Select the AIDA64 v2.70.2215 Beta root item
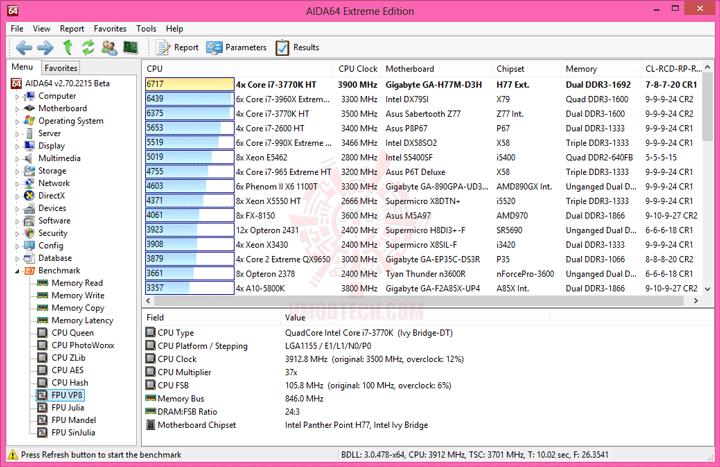This screenshot has height=467, width=720. [x=67, y=83]
